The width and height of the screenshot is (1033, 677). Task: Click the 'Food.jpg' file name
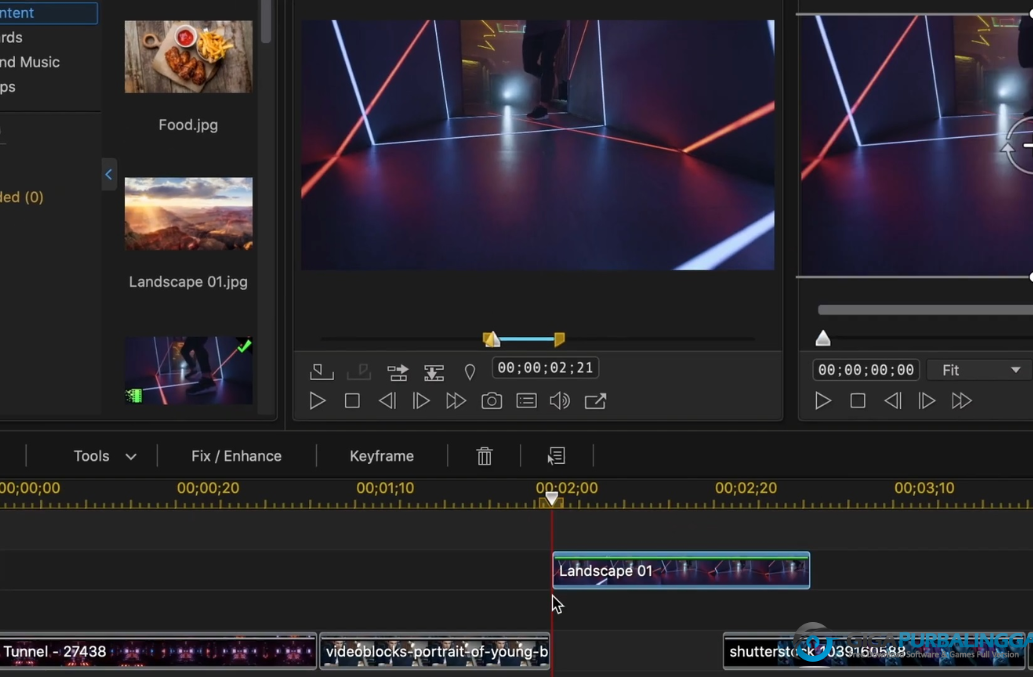coord(188,124)
